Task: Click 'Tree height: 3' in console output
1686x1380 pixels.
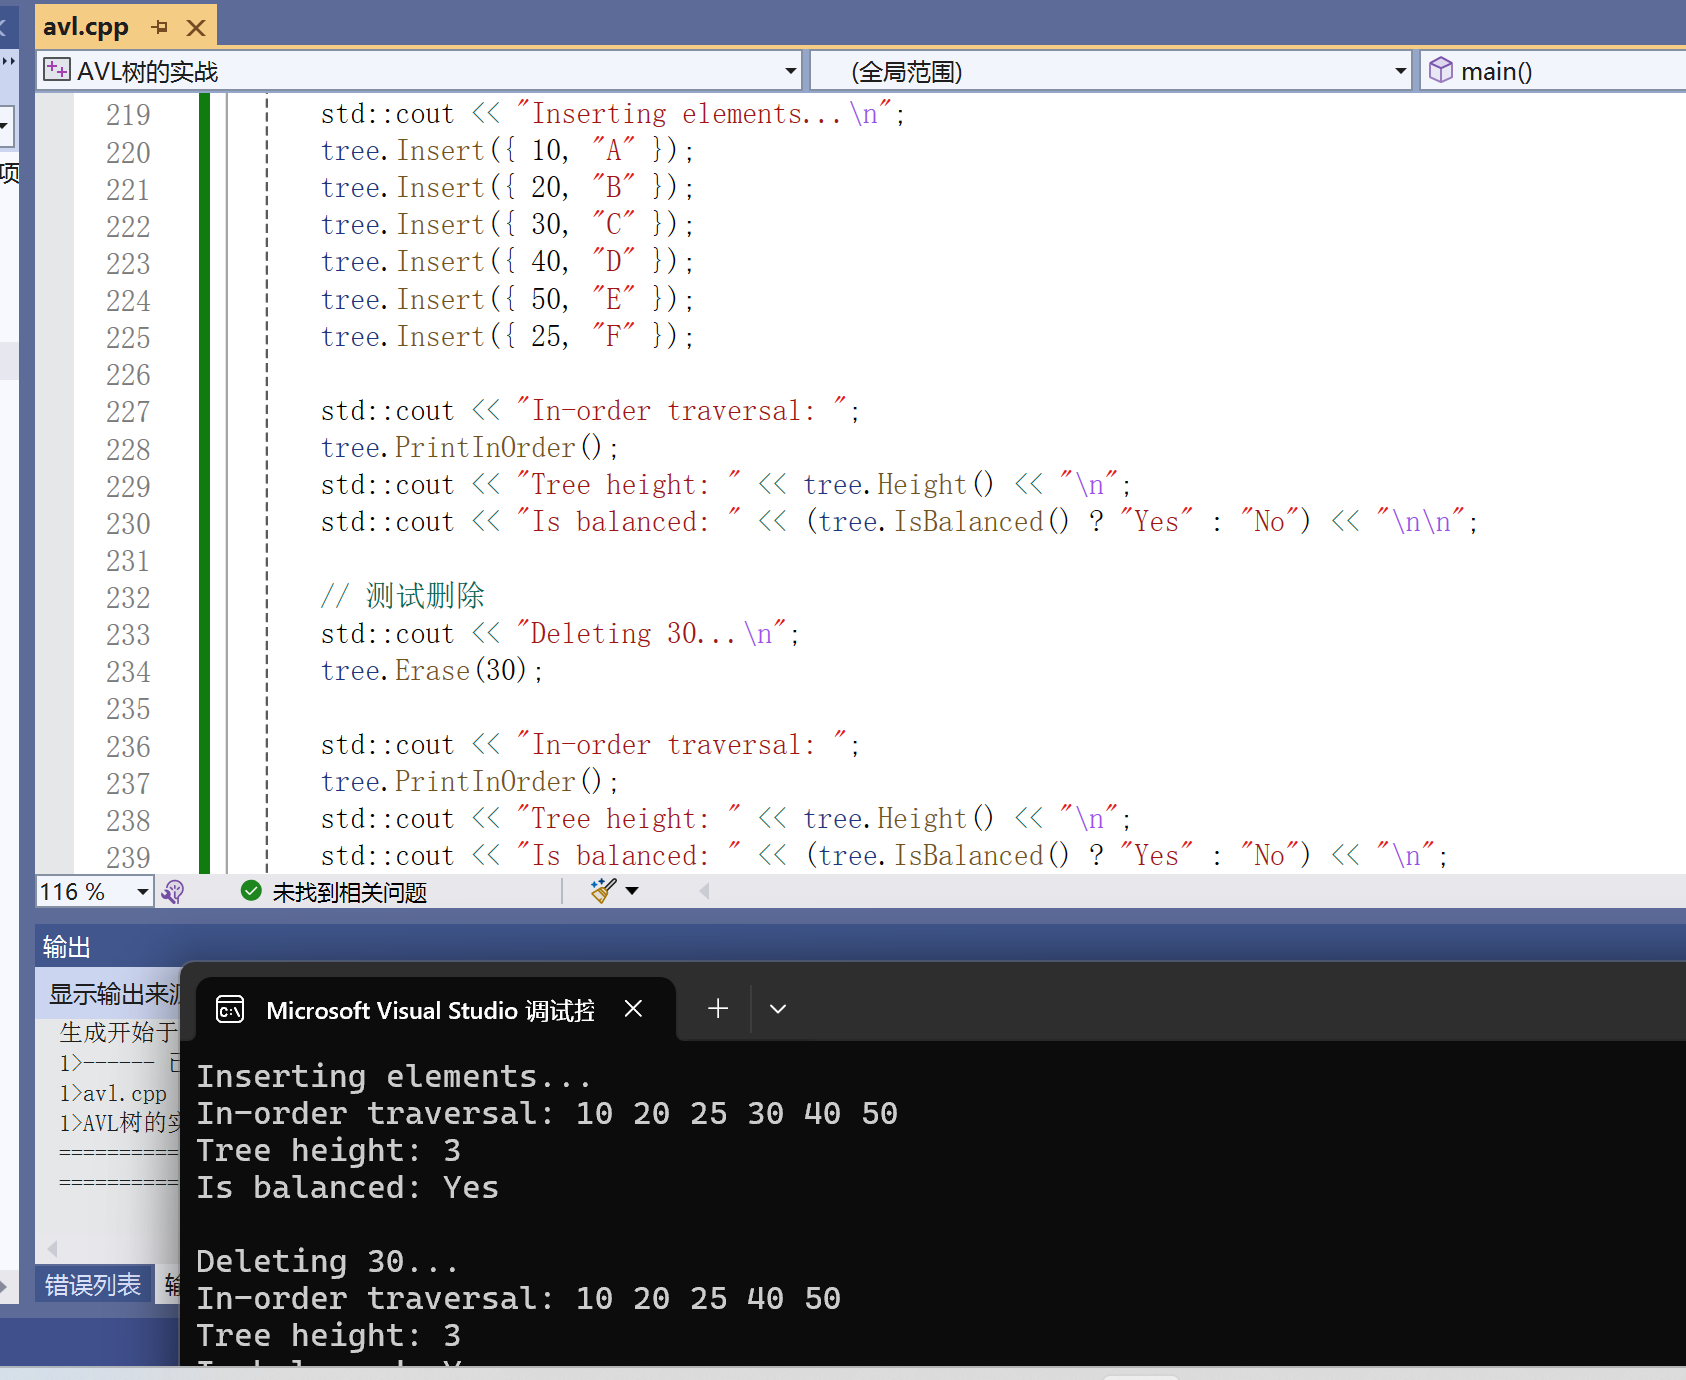Action: 328,1150
